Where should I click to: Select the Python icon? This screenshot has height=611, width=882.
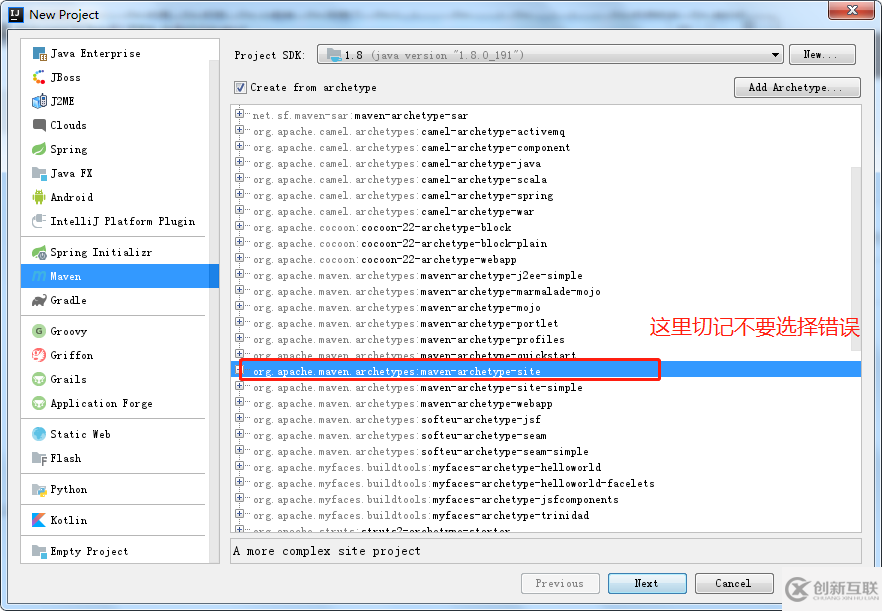click(39, 489)
